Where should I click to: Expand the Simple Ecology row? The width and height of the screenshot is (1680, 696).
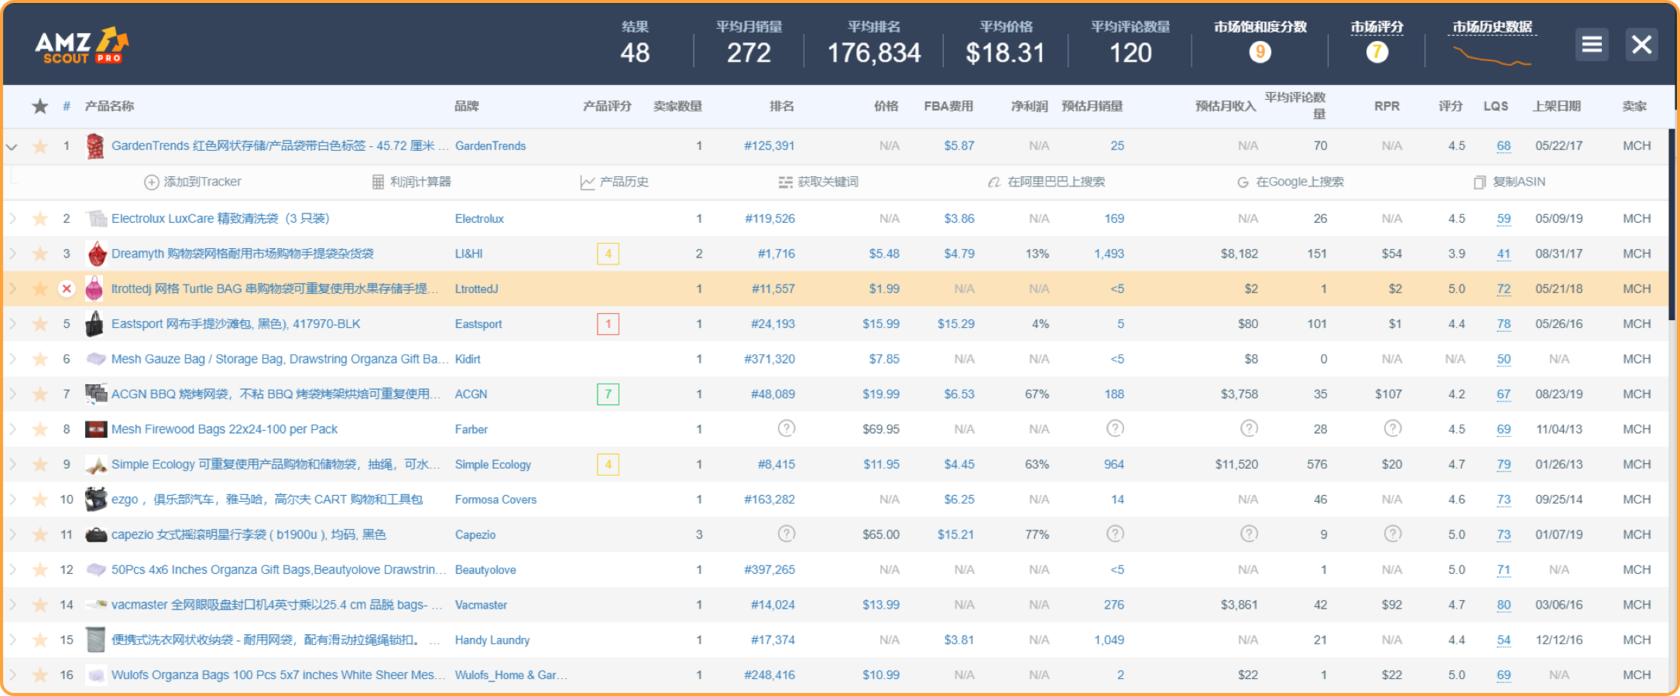coord(12,464)
